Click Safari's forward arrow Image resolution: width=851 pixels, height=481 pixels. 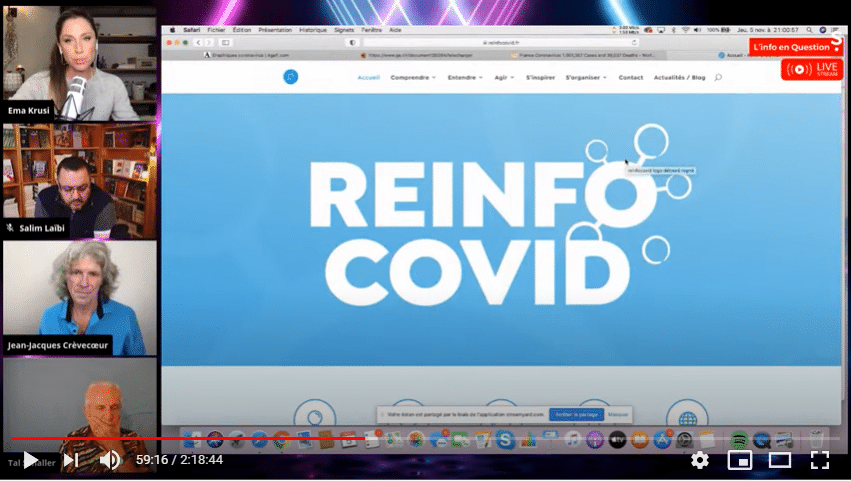point(209,42)
